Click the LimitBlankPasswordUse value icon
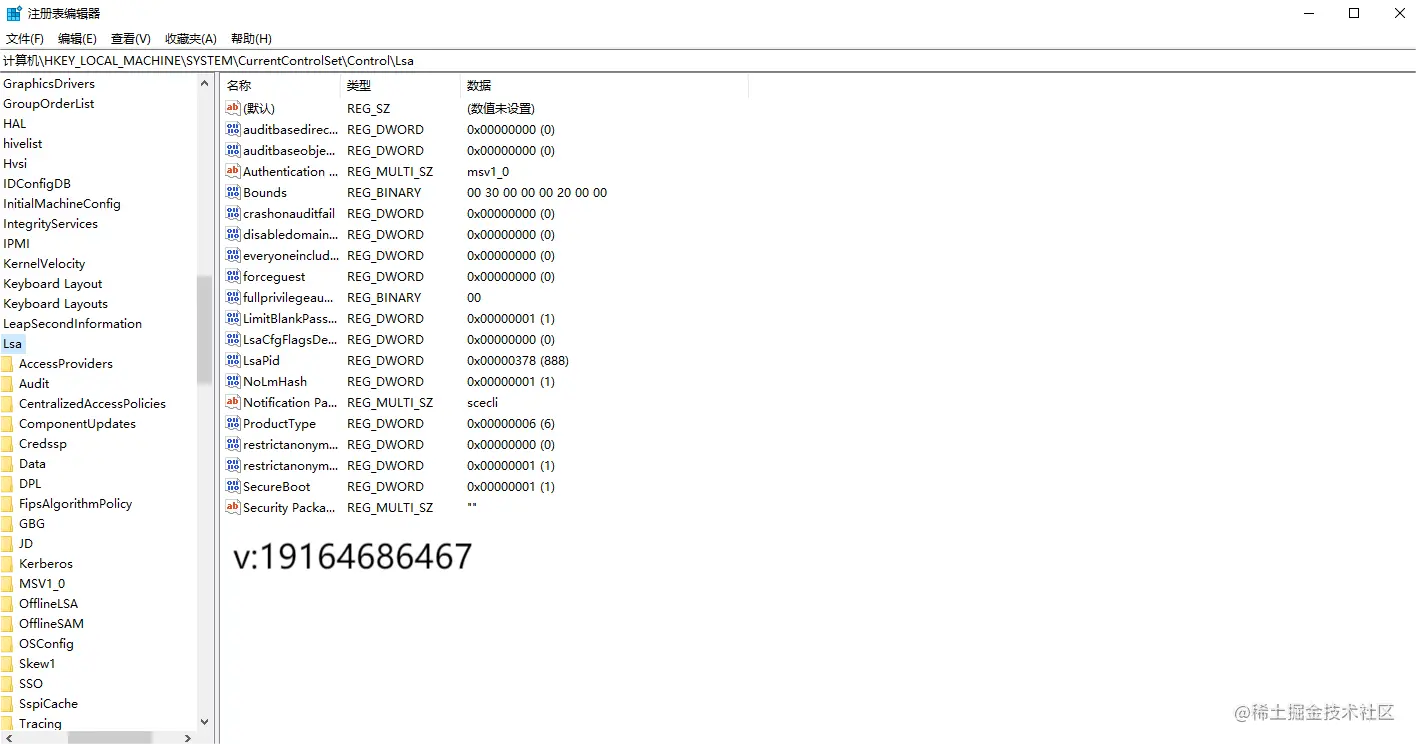Screen dimensions: 1416x744 pos(233,319)
